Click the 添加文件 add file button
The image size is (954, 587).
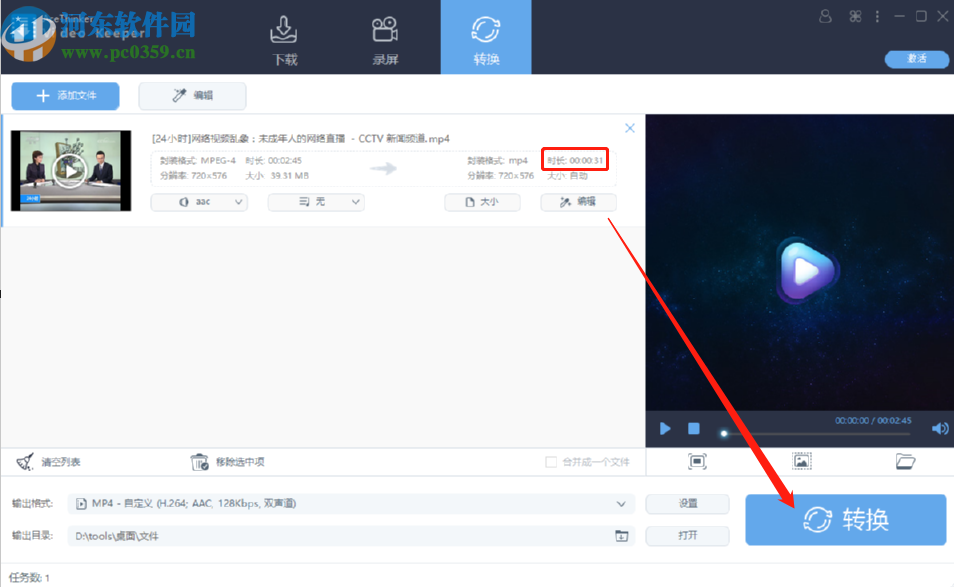[x=65, y=95]
